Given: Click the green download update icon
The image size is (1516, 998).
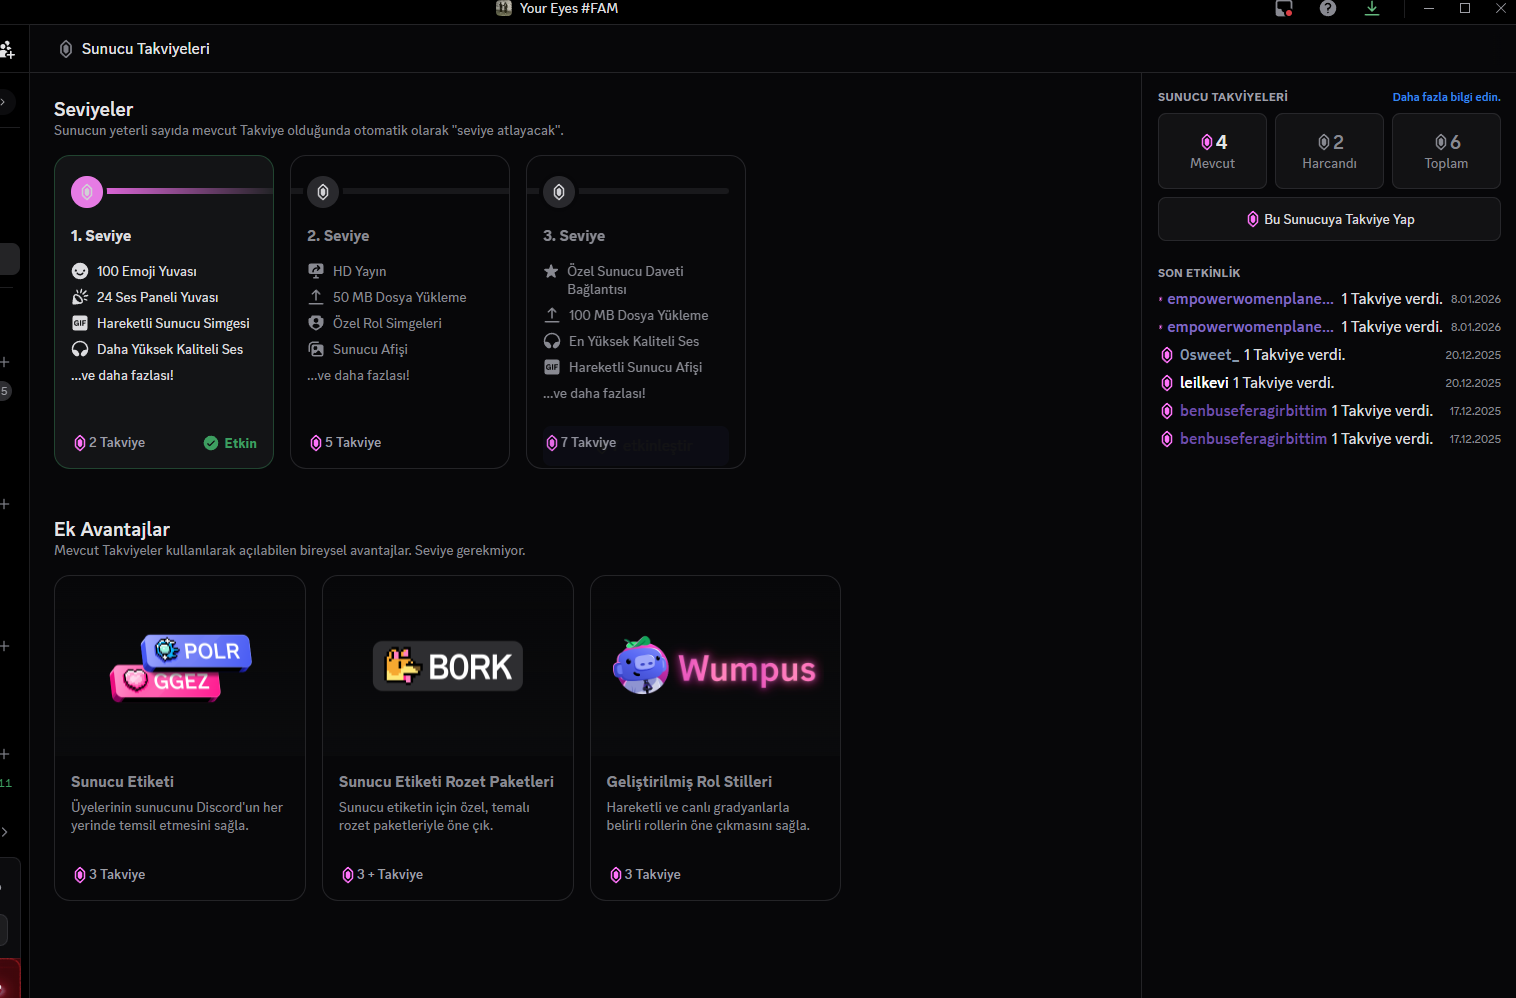Looking at the screenshot, I should tap(1372, 8).
